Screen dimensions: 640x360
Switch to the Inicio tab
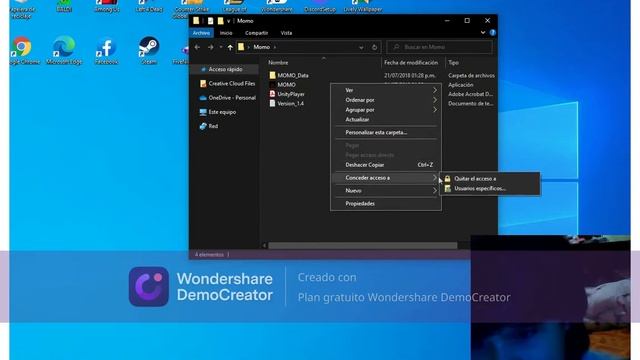coord(226,33)
